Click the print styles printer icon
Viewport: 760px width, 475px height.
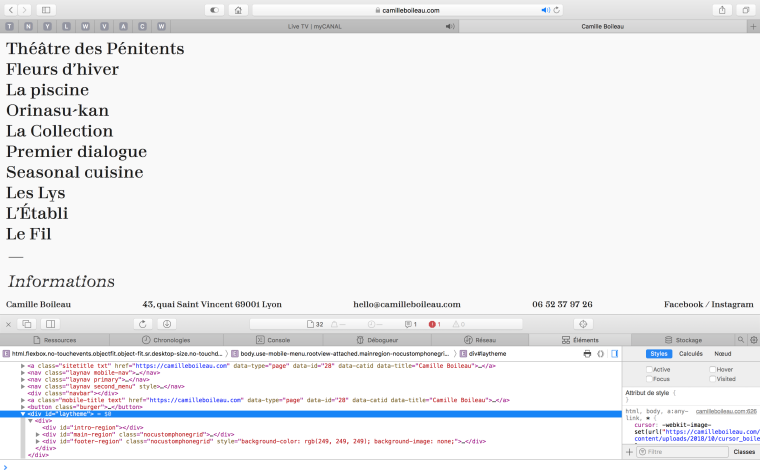point(587,354)
